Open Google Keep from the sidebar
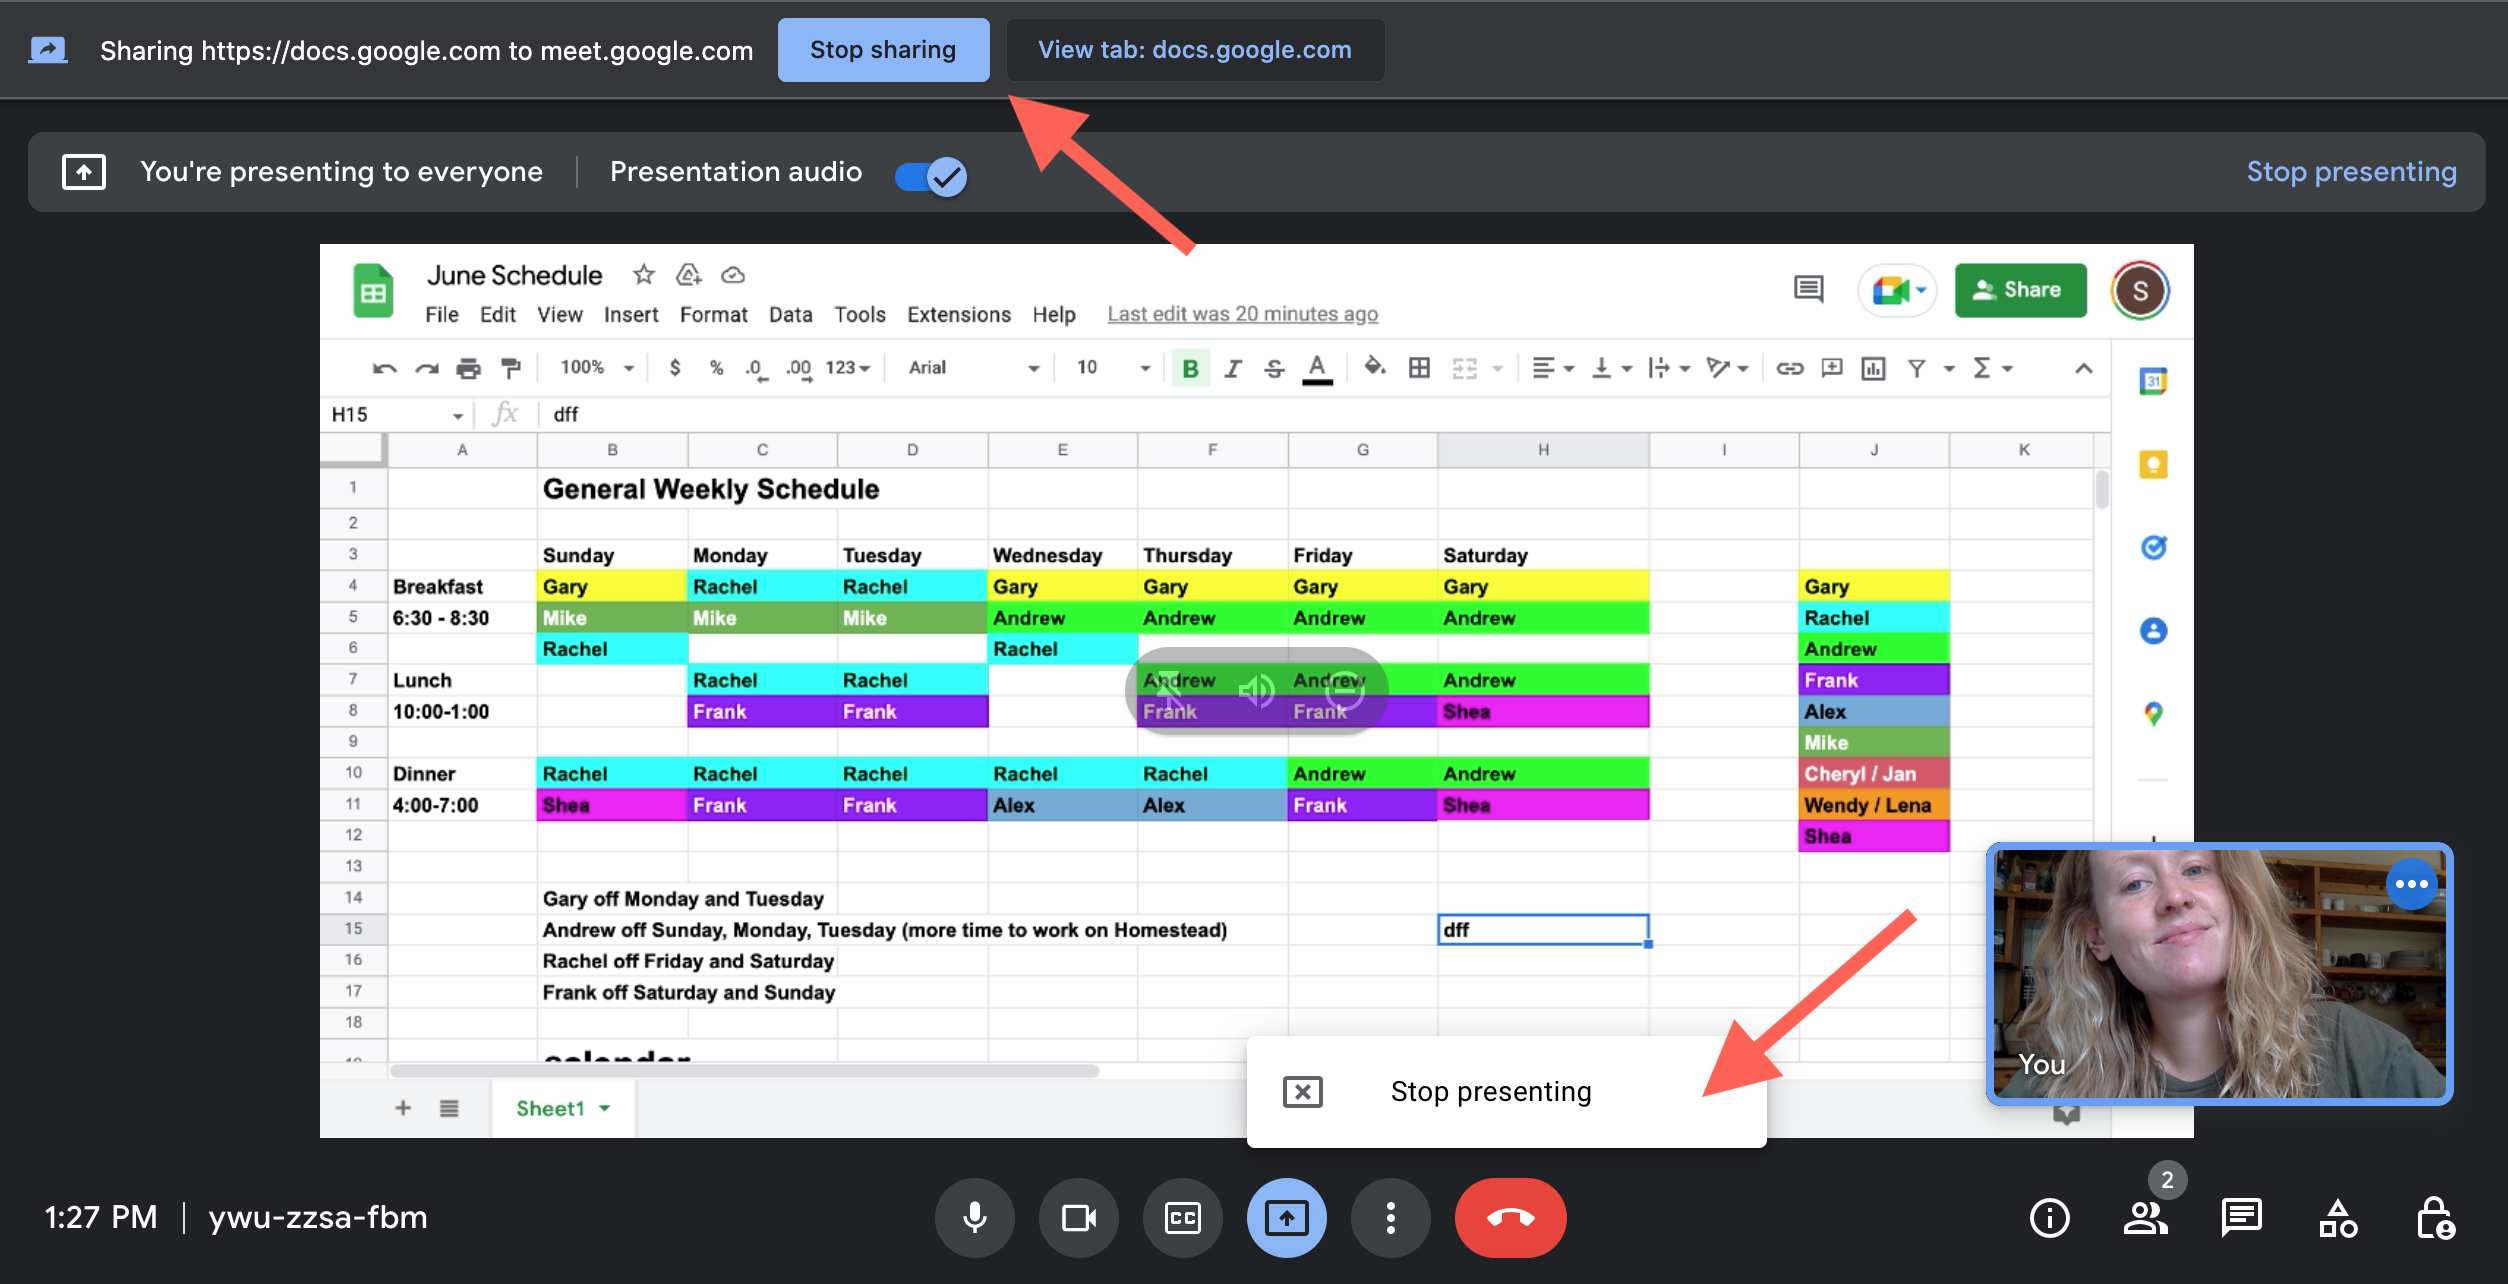Screen dimensions: 2508x1284 tap(2152, 464)
